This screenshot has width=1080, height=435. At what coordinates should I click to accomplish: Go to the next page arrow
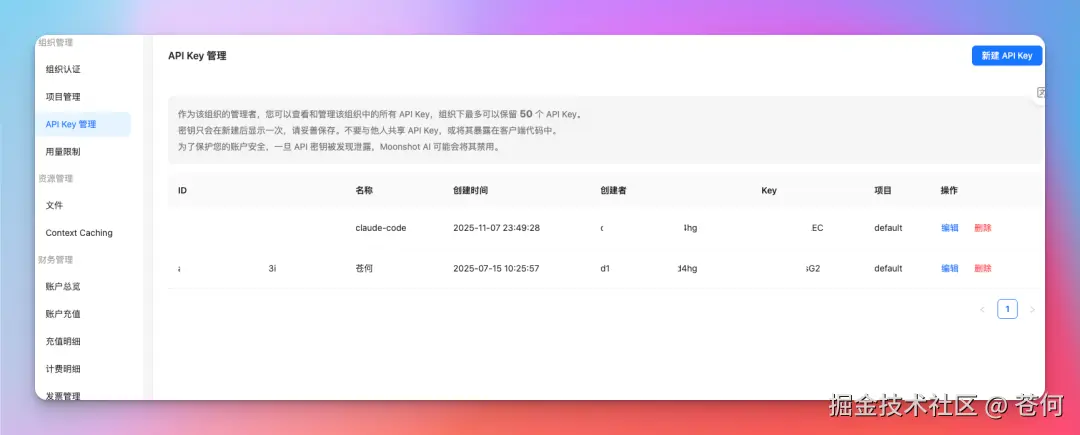pyautogui.click(x=1032, y=310)
